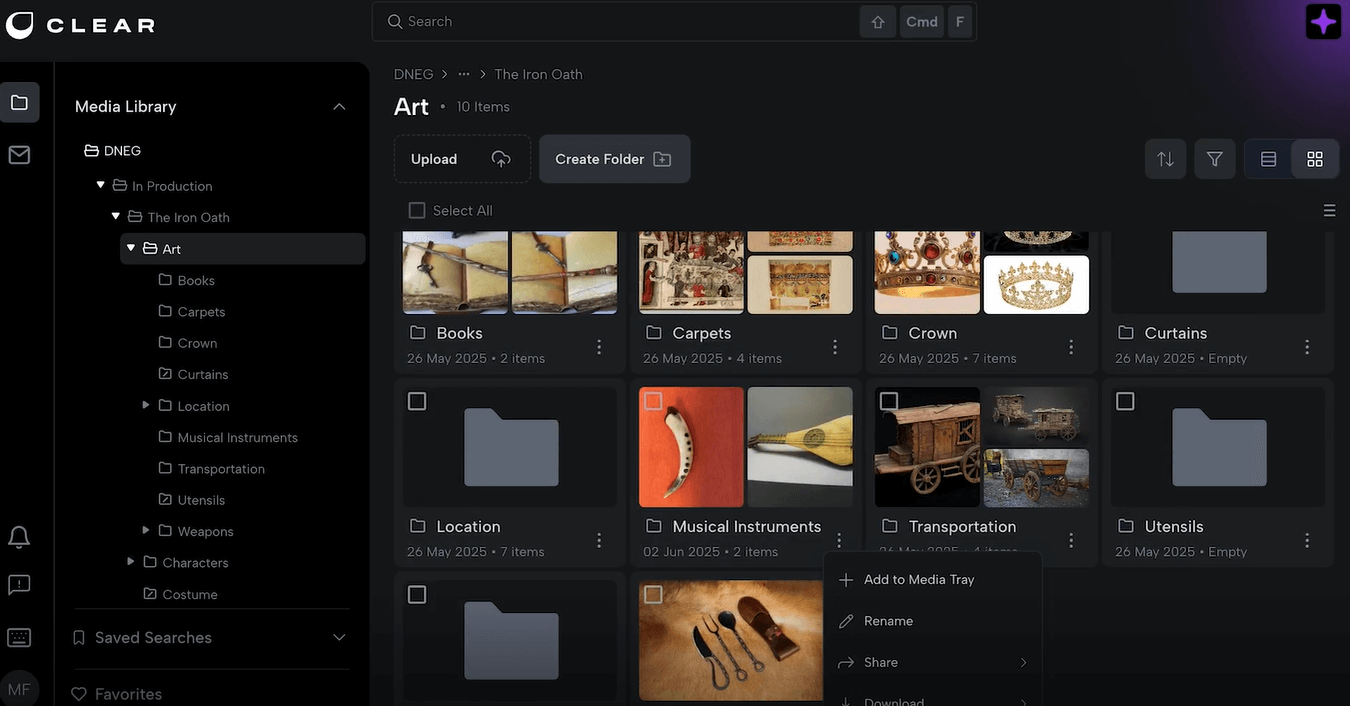Expand the Weapons tree node arrow
Image resolution: width=1350 pixels, height=706 pixels.
point(146,530)
